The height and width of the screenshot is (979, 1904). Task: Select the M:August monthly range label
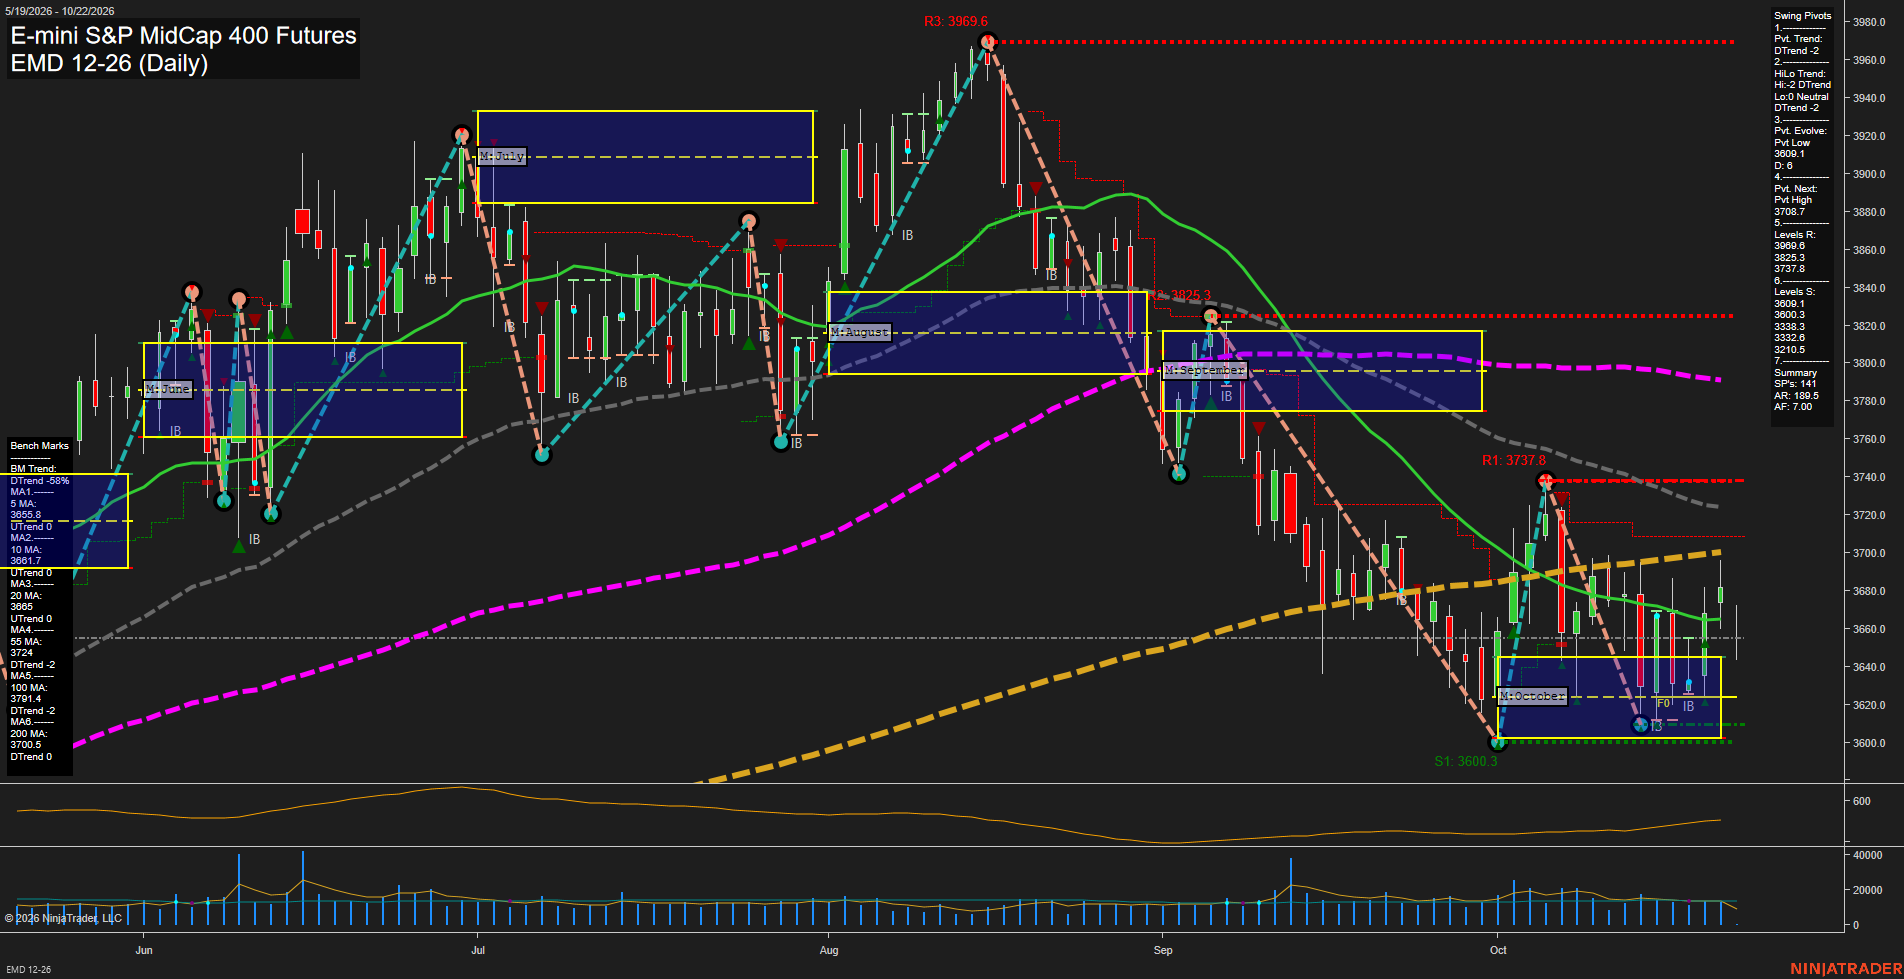pyautogui.click(x=860, y=332)
